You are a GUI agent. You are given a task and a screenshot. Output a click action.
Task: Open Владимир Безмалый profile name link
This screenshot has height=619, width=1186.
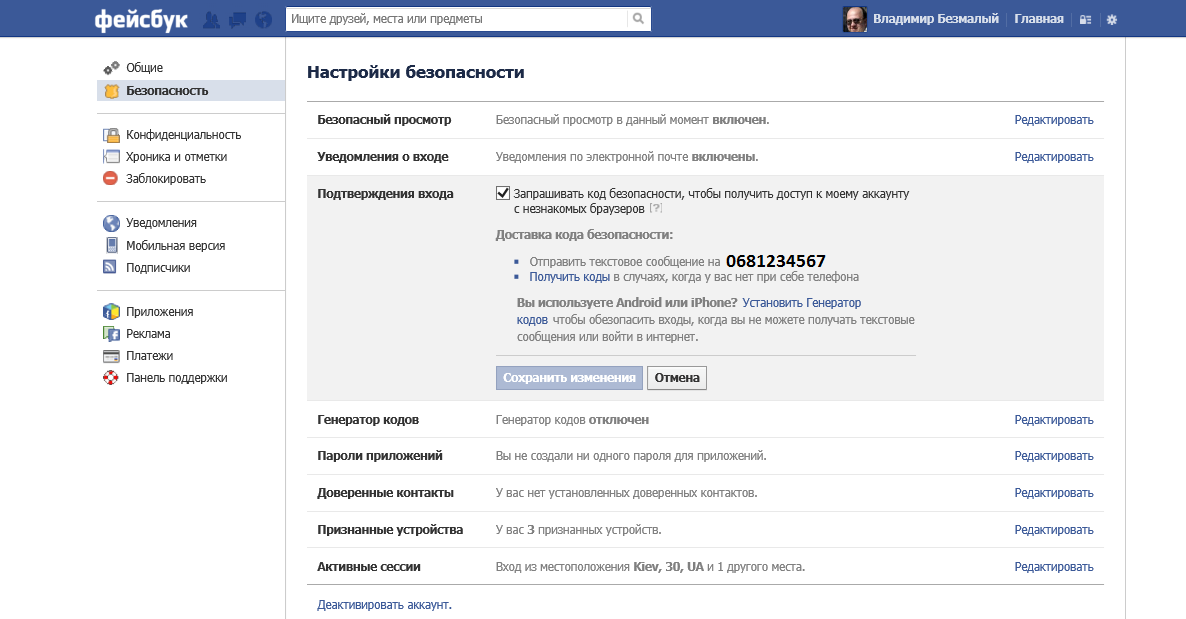[936, 19]
